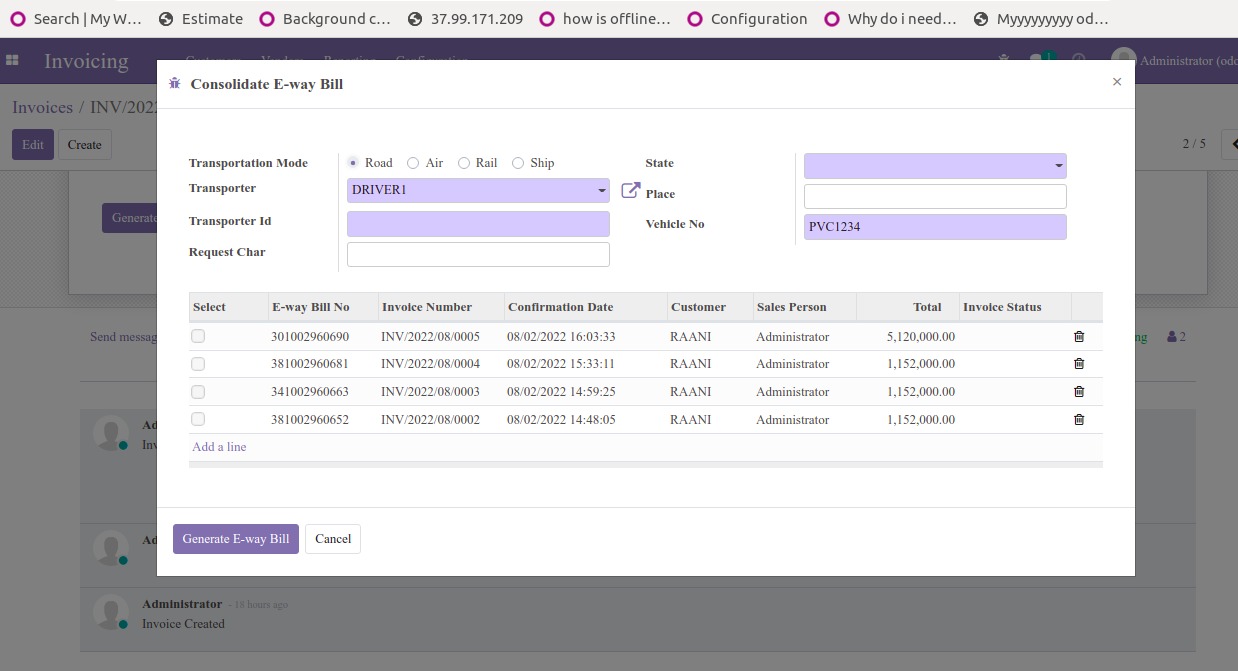Image resolution: width=1238 pixels, height=671 pixels.
Task: Open the apps grid menu icon
Action: (x=12, y=61)
